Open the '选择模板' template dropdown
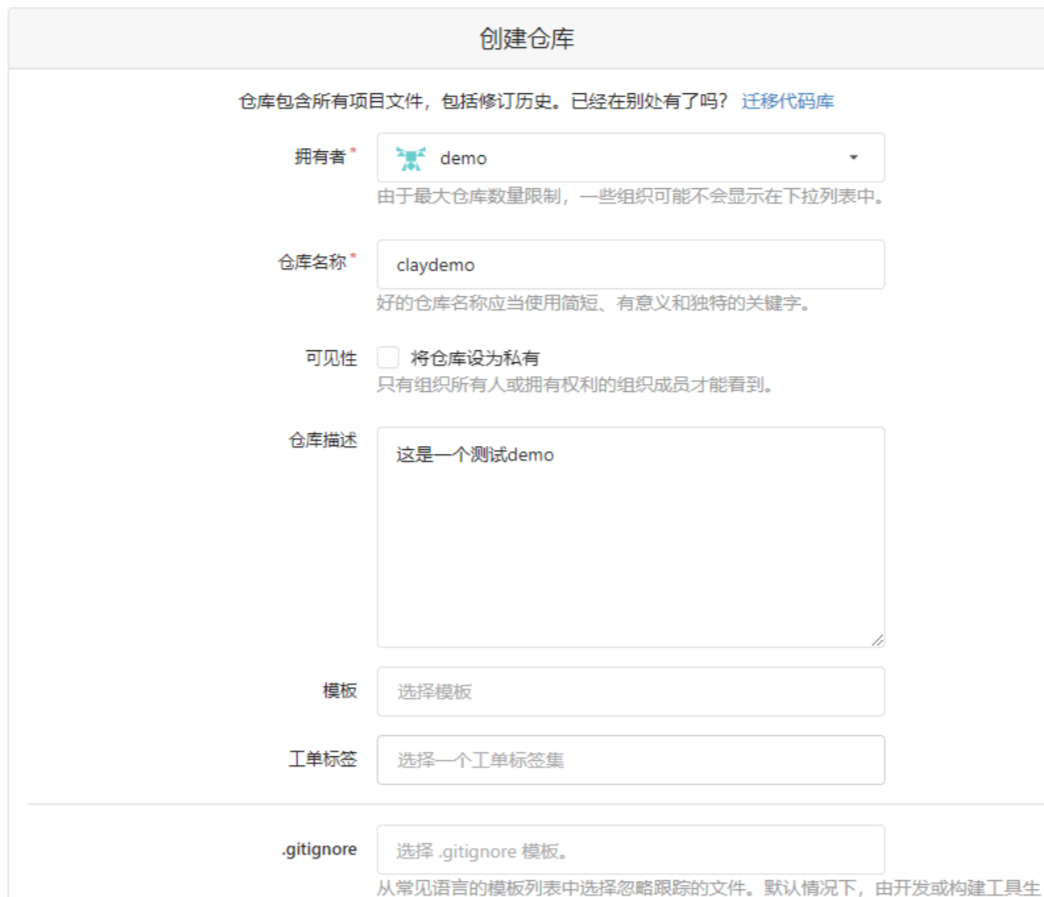 click(x=630, y=692)
